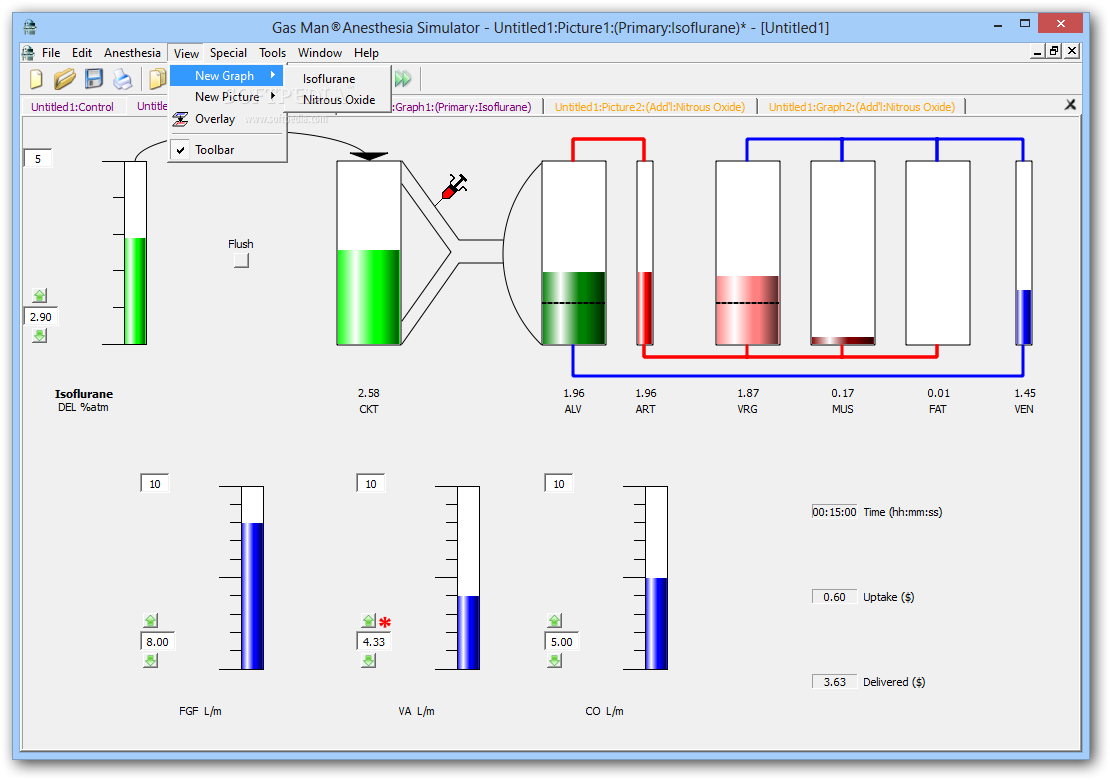The width and height of the screenshot is (1110, 780).
Task: Increase Isoflurane DEL with up arrow
Action: click(x=40, y=295)
